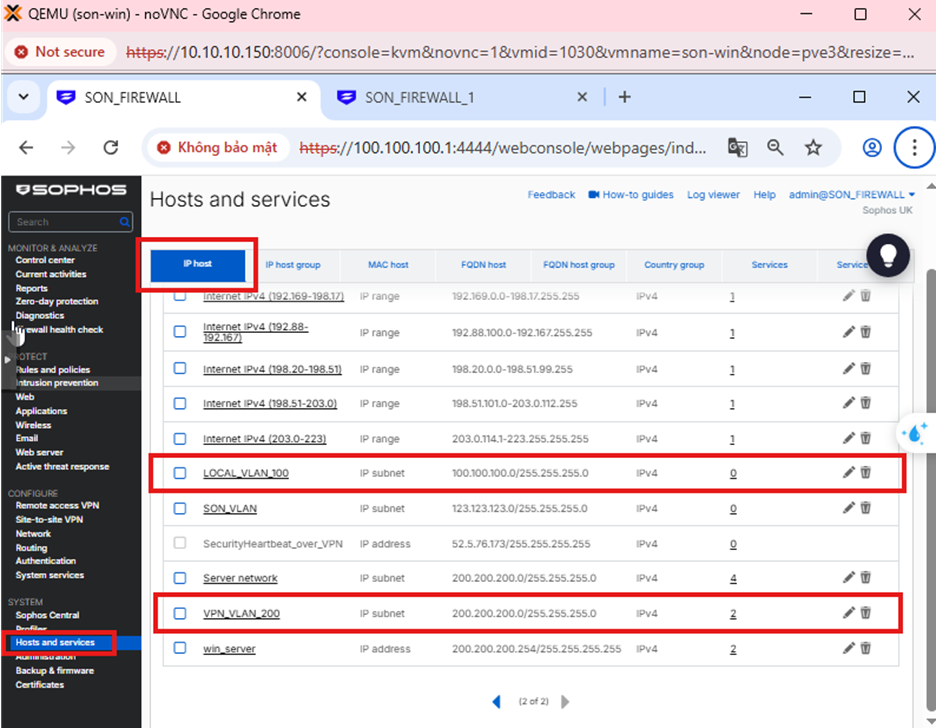Open the admin@SON_FIREWALL dropdown menu
The height and width of the screenshot is (728, 936).
pos(852,195)
